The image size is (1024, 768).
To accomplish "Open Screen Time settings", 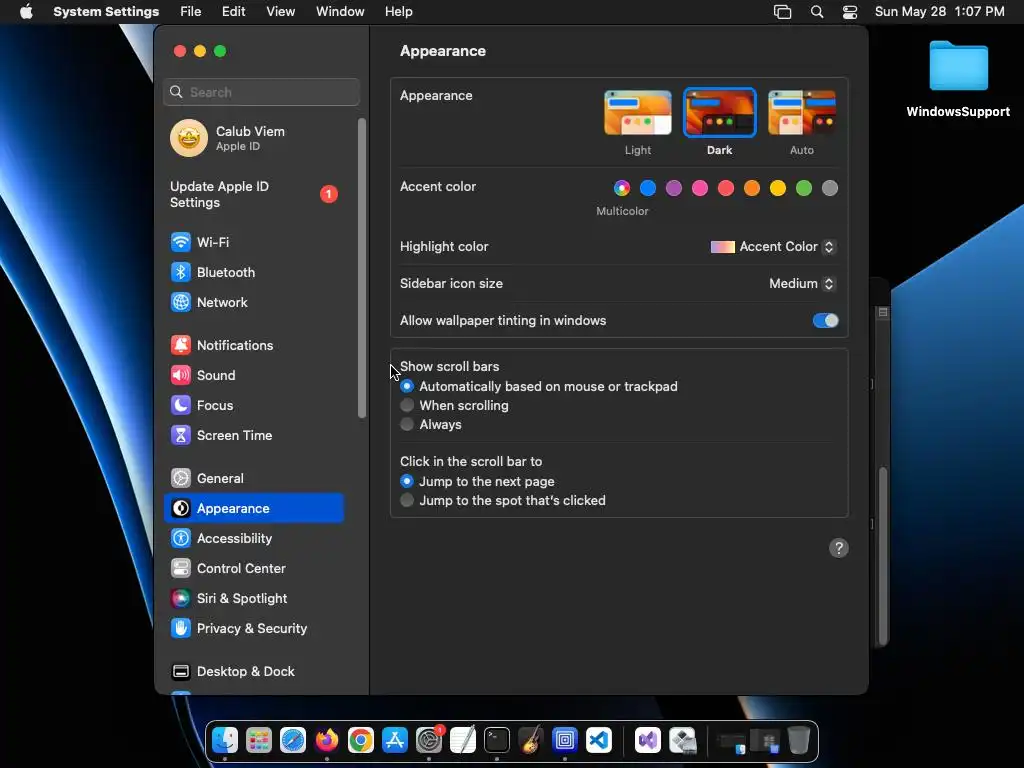I will pyautogui.click(x=253, y=436).
